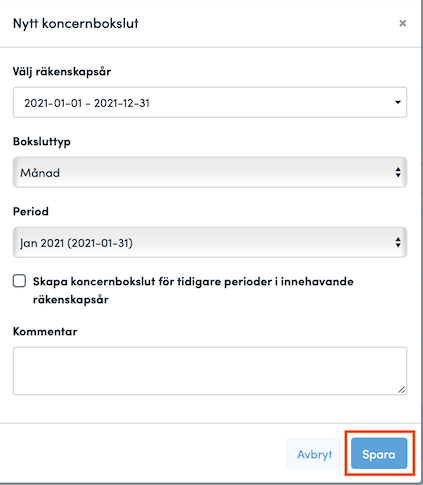
Task: Open the Period dropdown showing Jan 2021
Action: click(x=210, y=242)
